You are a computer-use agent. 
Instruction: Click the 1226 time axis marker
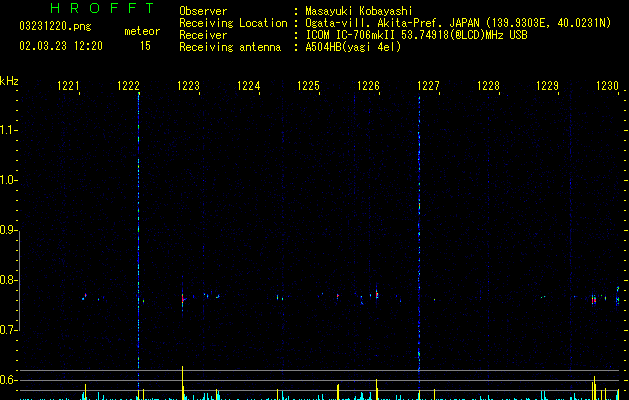point(368,85)
